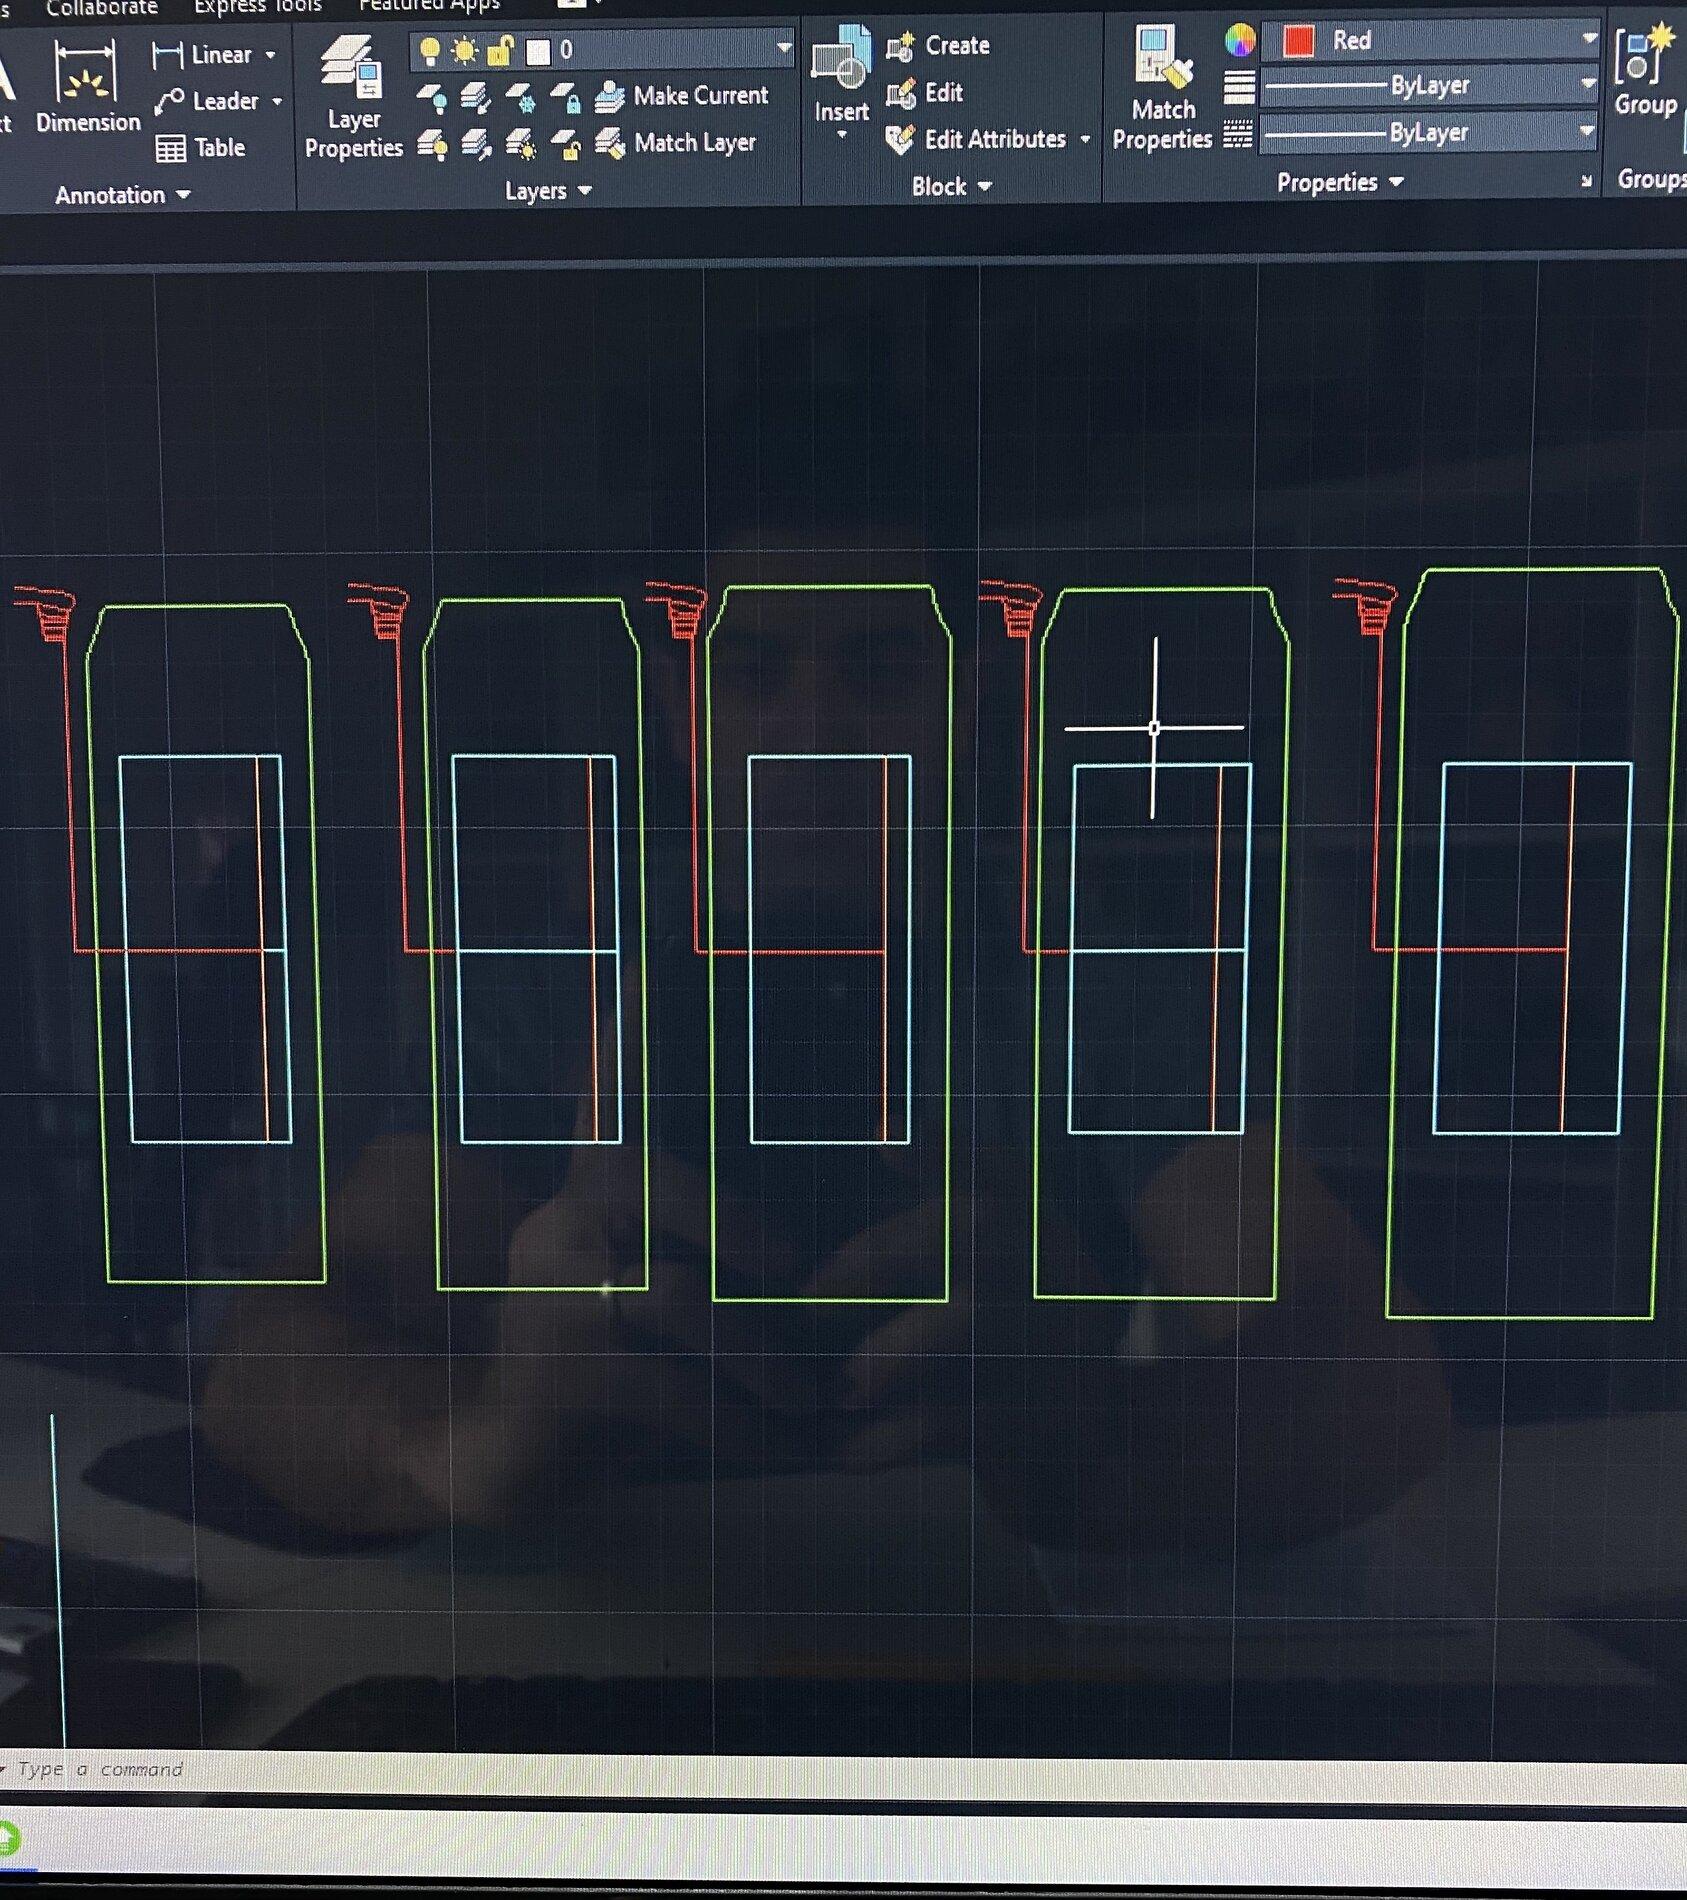Screen dimensions: 1687x1900
Task: Click the Layer Properties label
Action: (353, 134)
